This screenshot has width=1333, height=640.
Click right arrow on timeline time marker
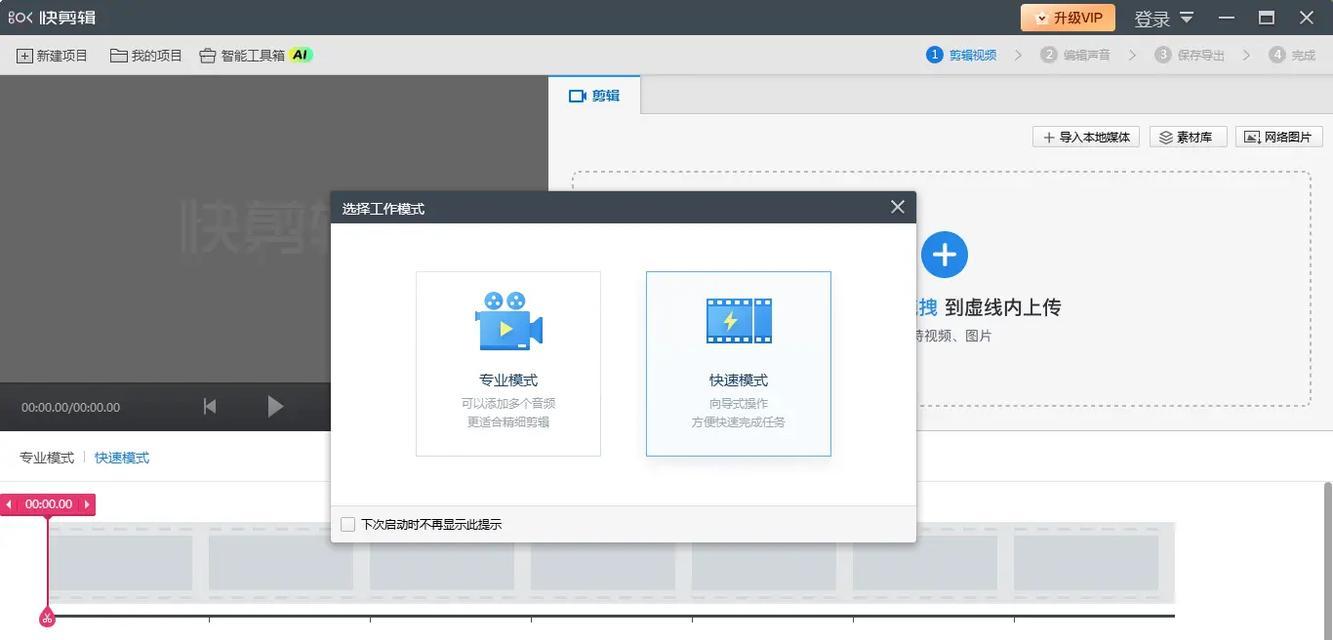point(86,505)
